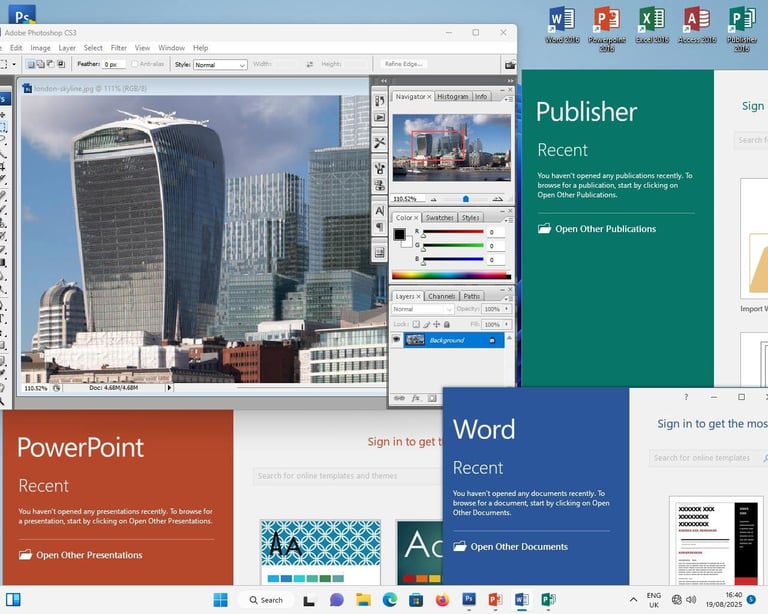The width and height of the screenshot is (768, 614).
Task: Click the Feather value input field
Action: point(114,64)
